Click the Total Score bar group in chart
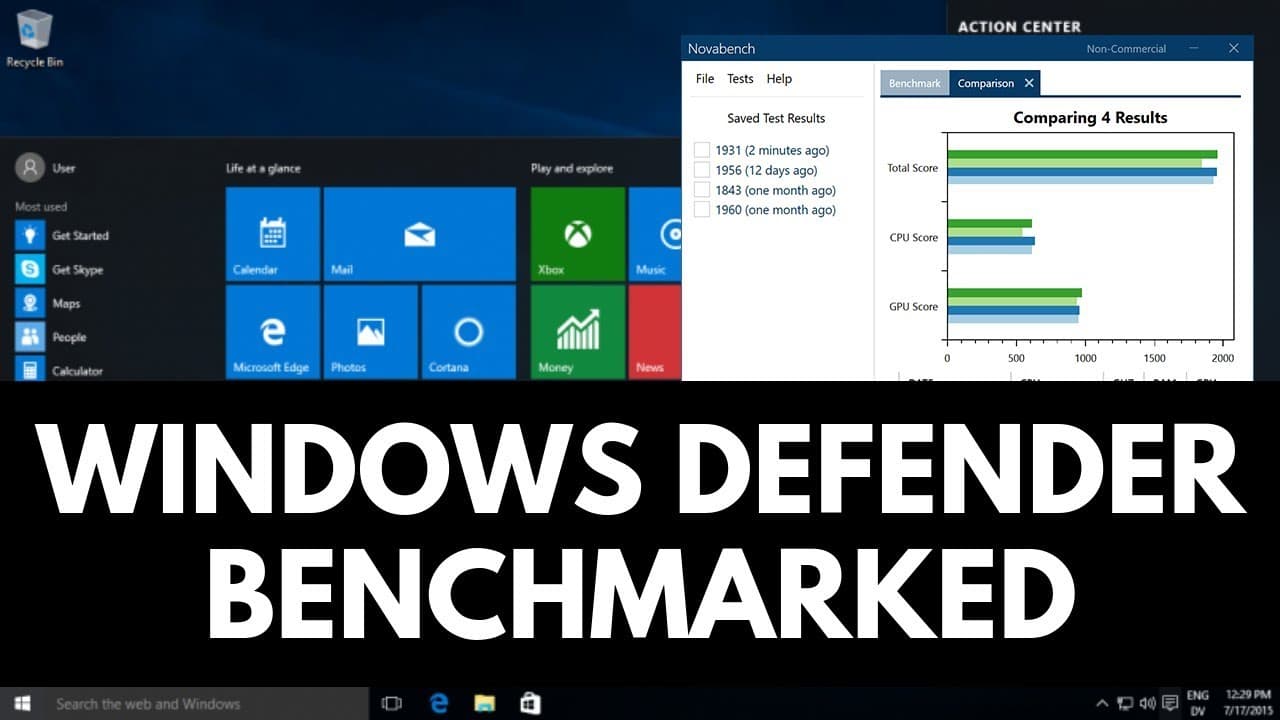Viewport: 1280px width, 720px height. tap(1082, 167)
